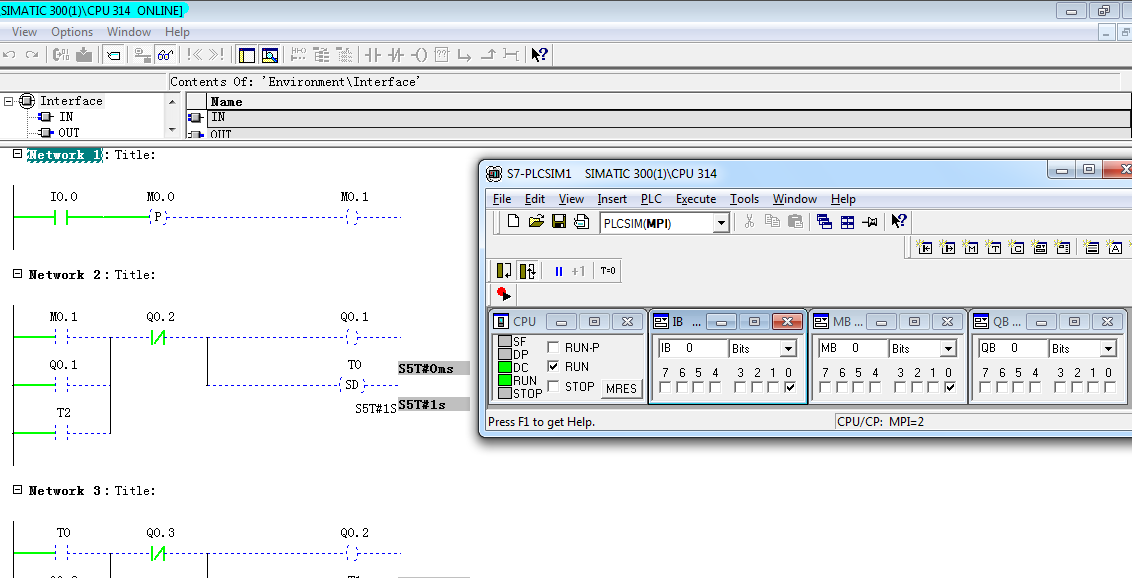1132x578 pixels.
Task: Click the MB 0 address input field
Action: (x=853, y=349)
